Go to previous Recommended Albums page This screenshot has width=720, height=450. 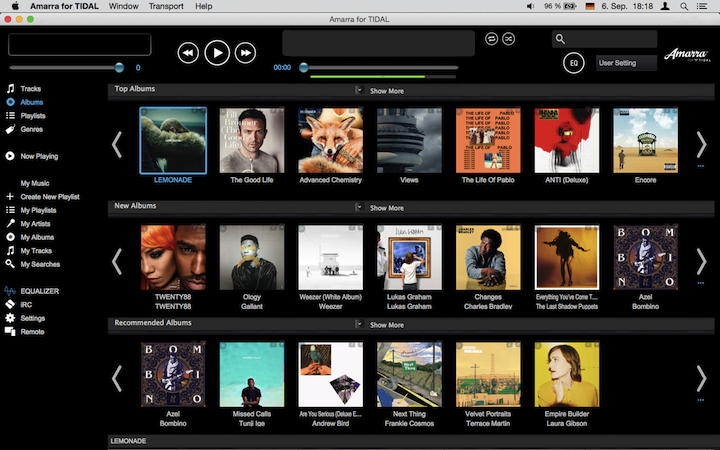[x=117, y=379]
